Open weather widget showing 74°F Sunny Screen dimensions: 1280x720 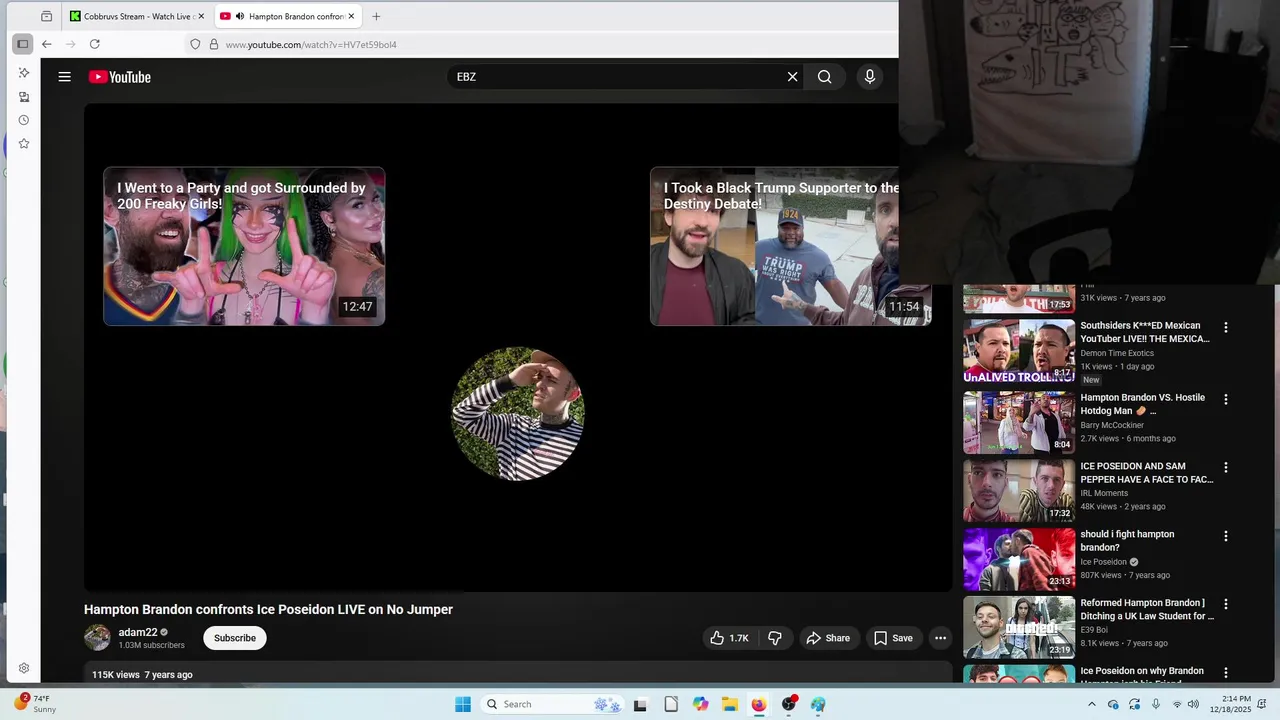point(35,704)
